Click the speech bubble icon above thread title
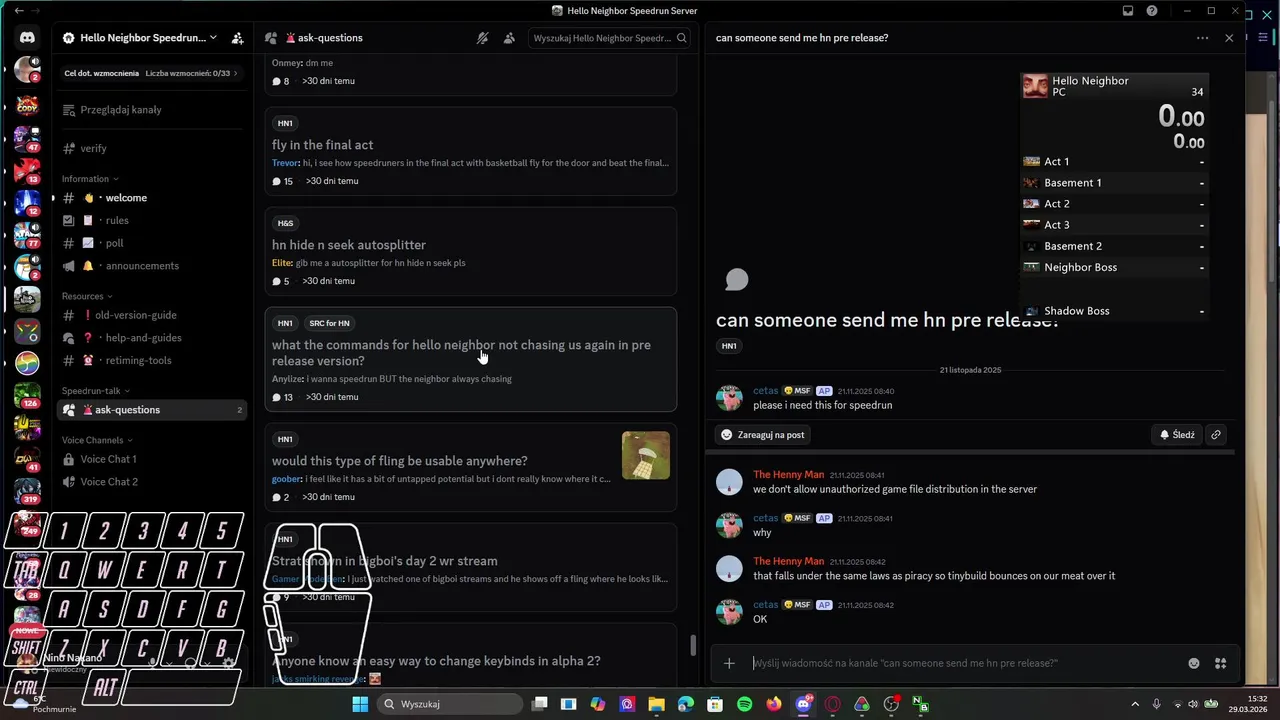1280x720 pixels. click(737, 280)
